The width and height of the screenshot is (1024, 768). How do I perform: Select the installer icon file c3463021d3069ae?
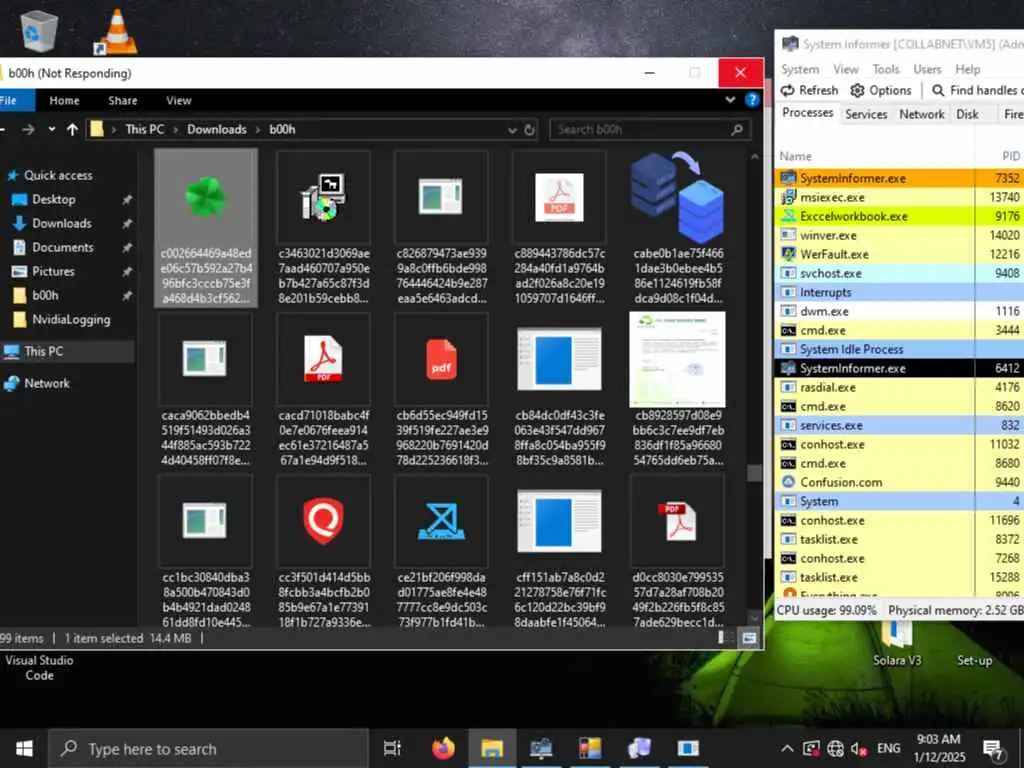[324, 227]
